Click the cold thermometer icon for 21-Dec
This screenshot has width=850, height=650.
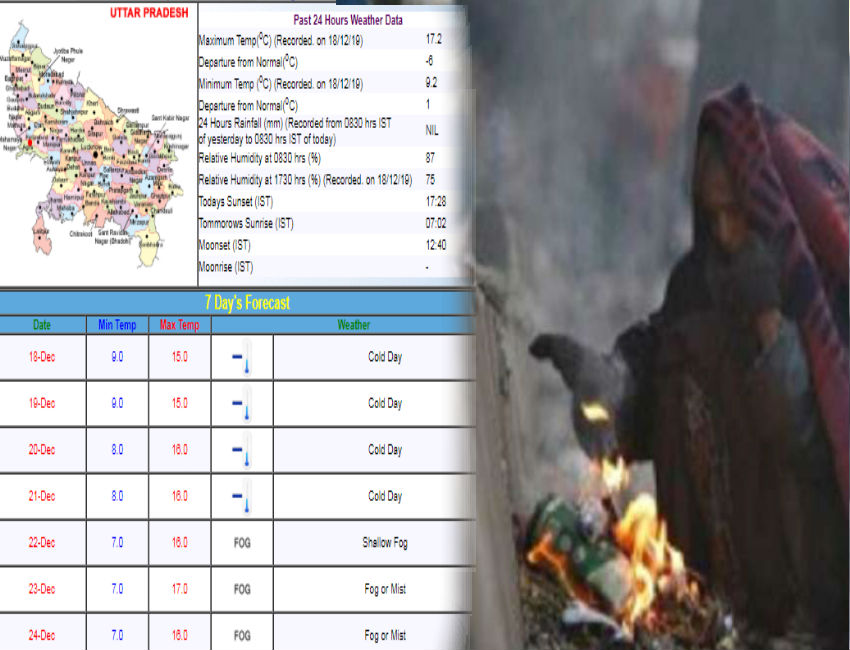(x=241, y=496)
